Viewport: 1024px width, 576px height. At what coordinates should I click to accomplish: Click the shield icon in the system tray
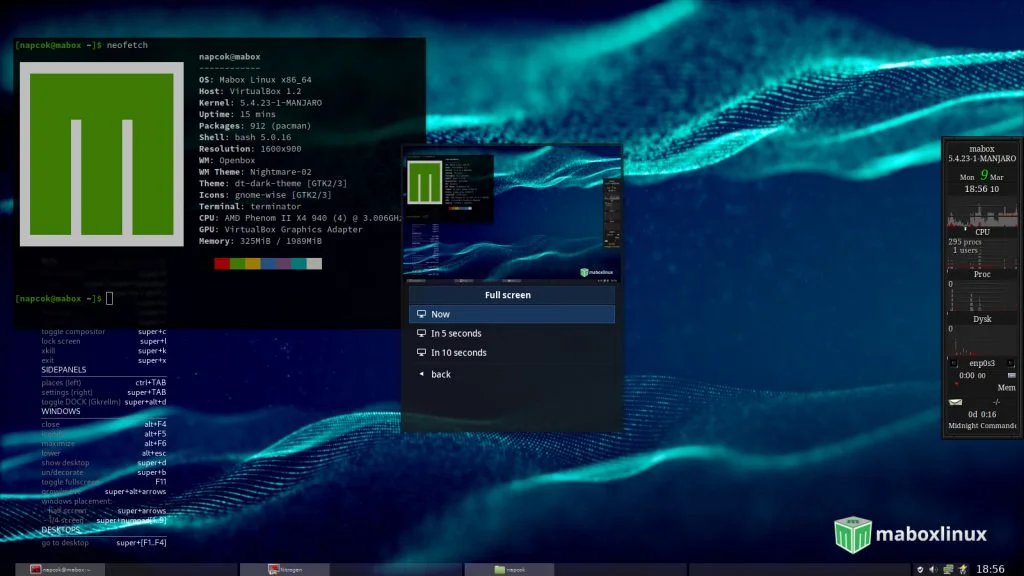(x=920, y=569)
